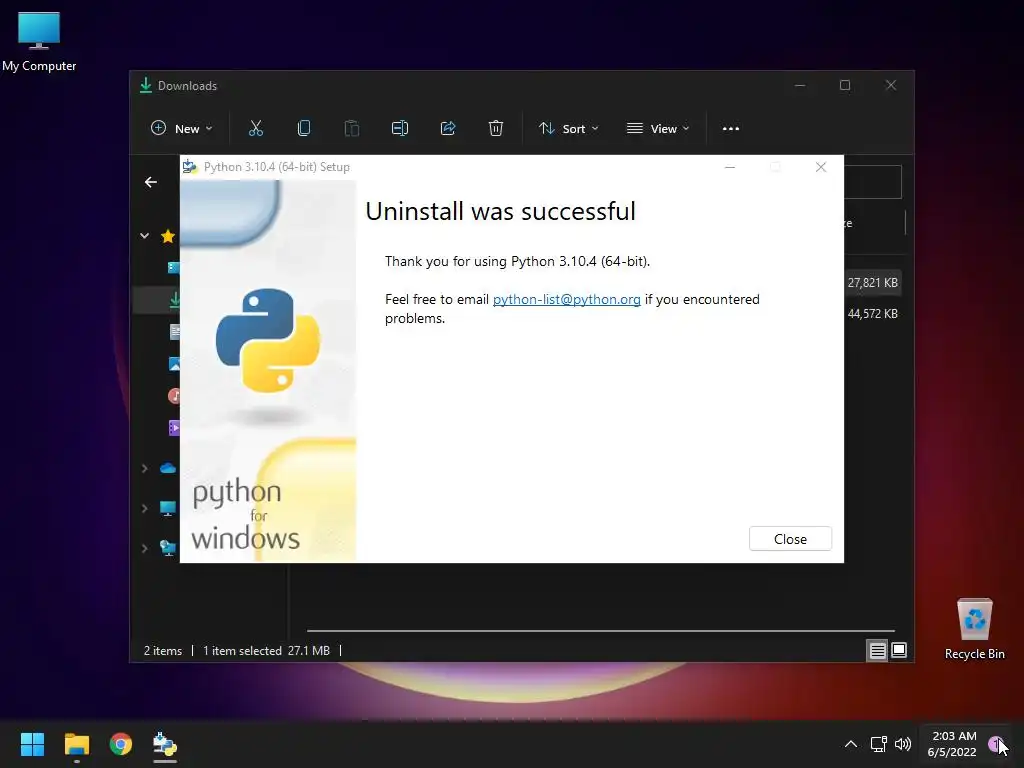The height and width of the screenshot is (768, 1024).
Task: Expand the Network tree node
Action: pyautogui.click(x=144, y=548)
